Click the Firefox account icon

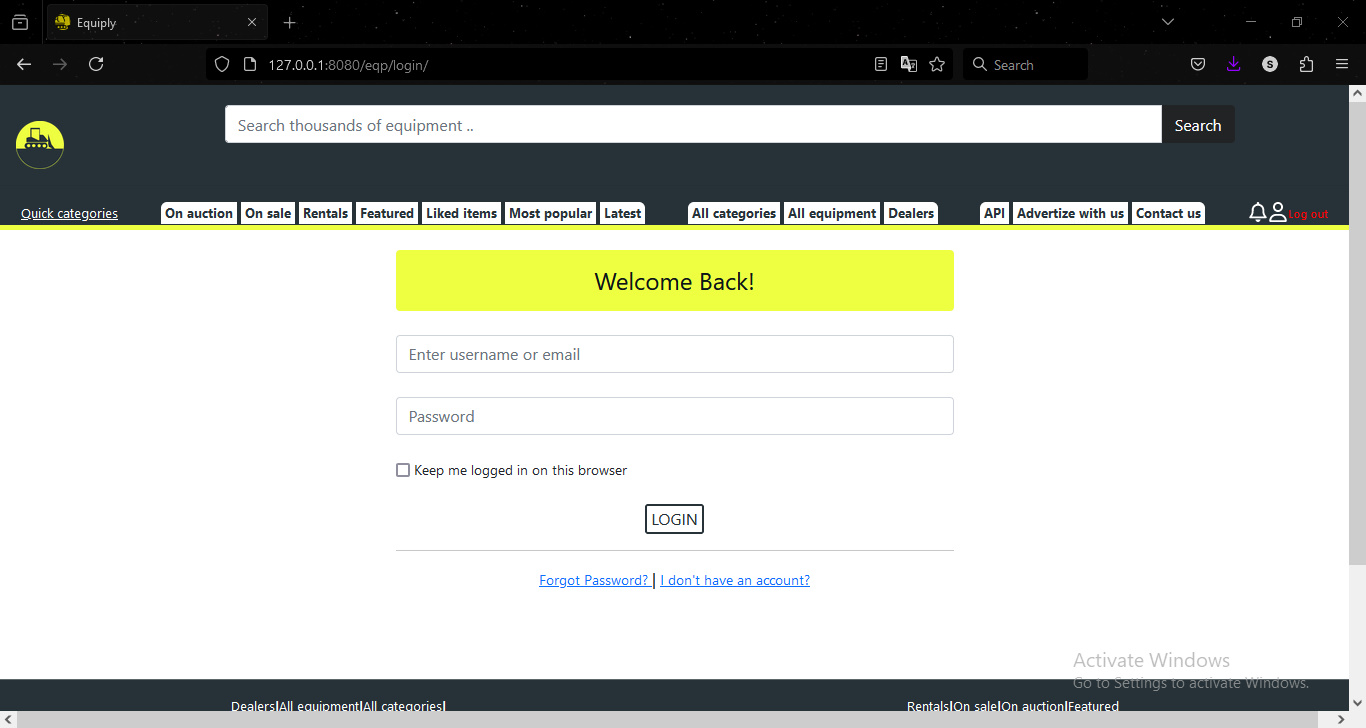(1269, 63)
